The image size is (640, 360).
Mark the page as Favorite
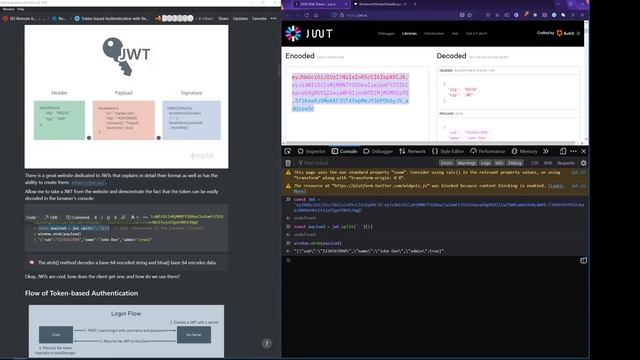tap(259, 18)
